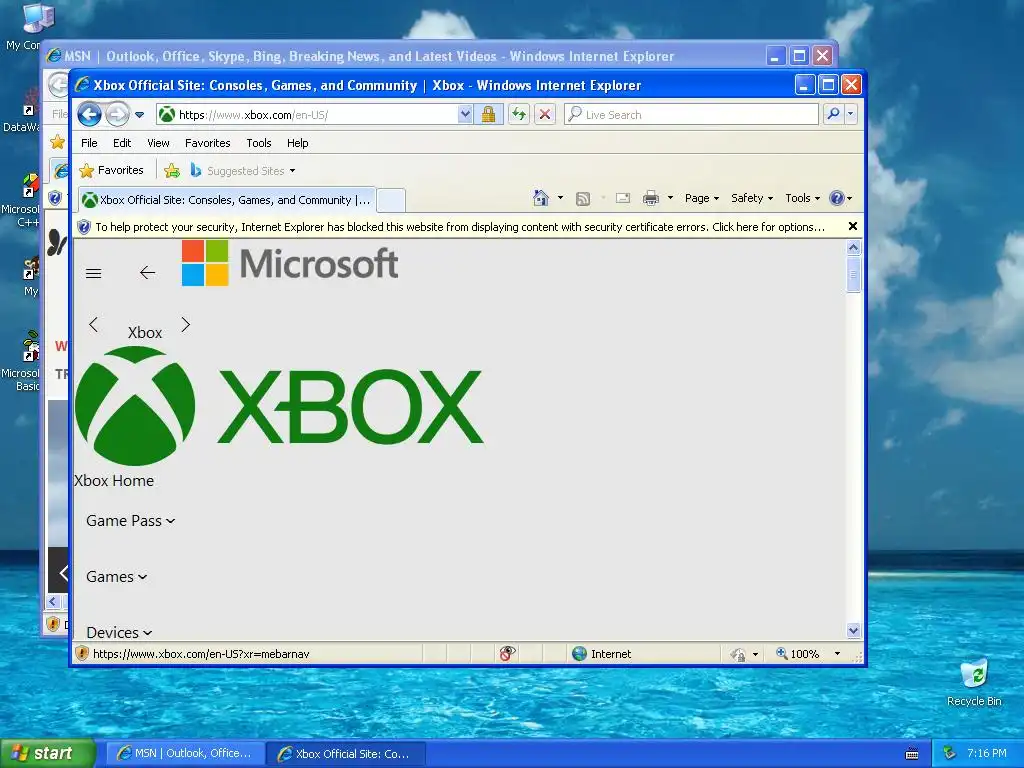The width and height of the screenshot is (1024, 768).
Task: Click the New Tab button
Action: coord(391,200)
